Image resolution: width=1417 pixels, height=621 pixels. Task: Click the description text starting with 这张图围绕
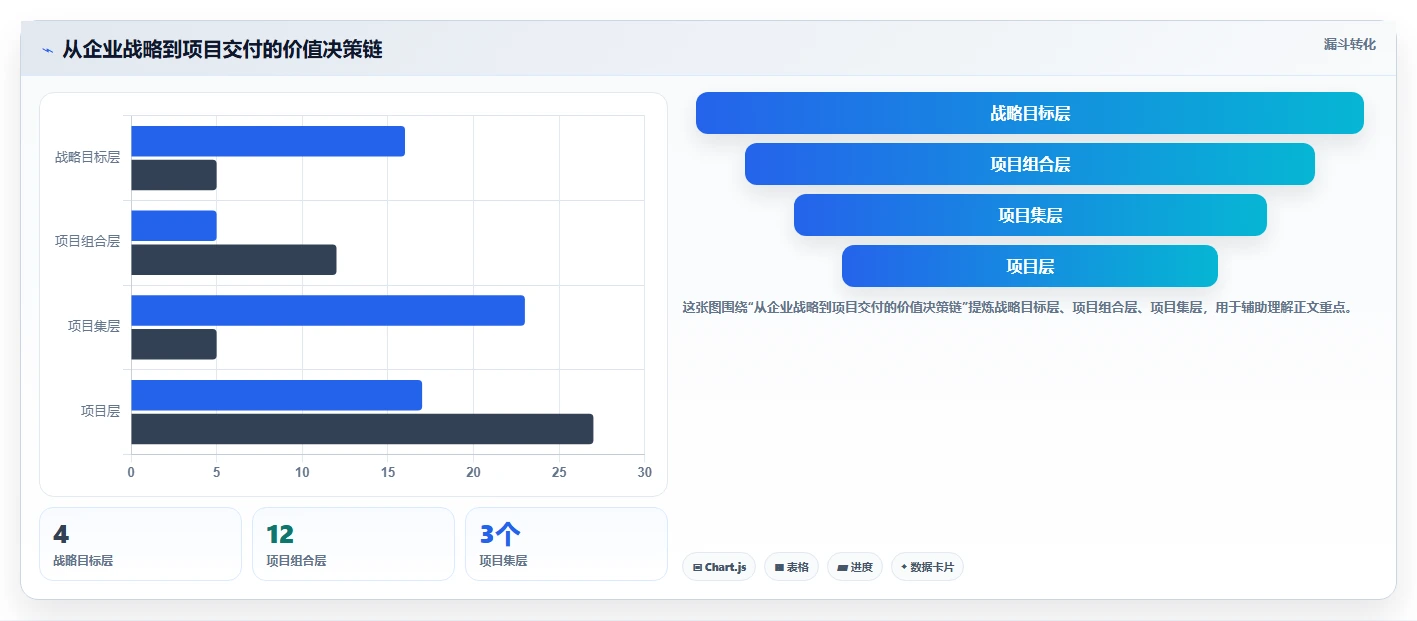tap(1017, 308)
